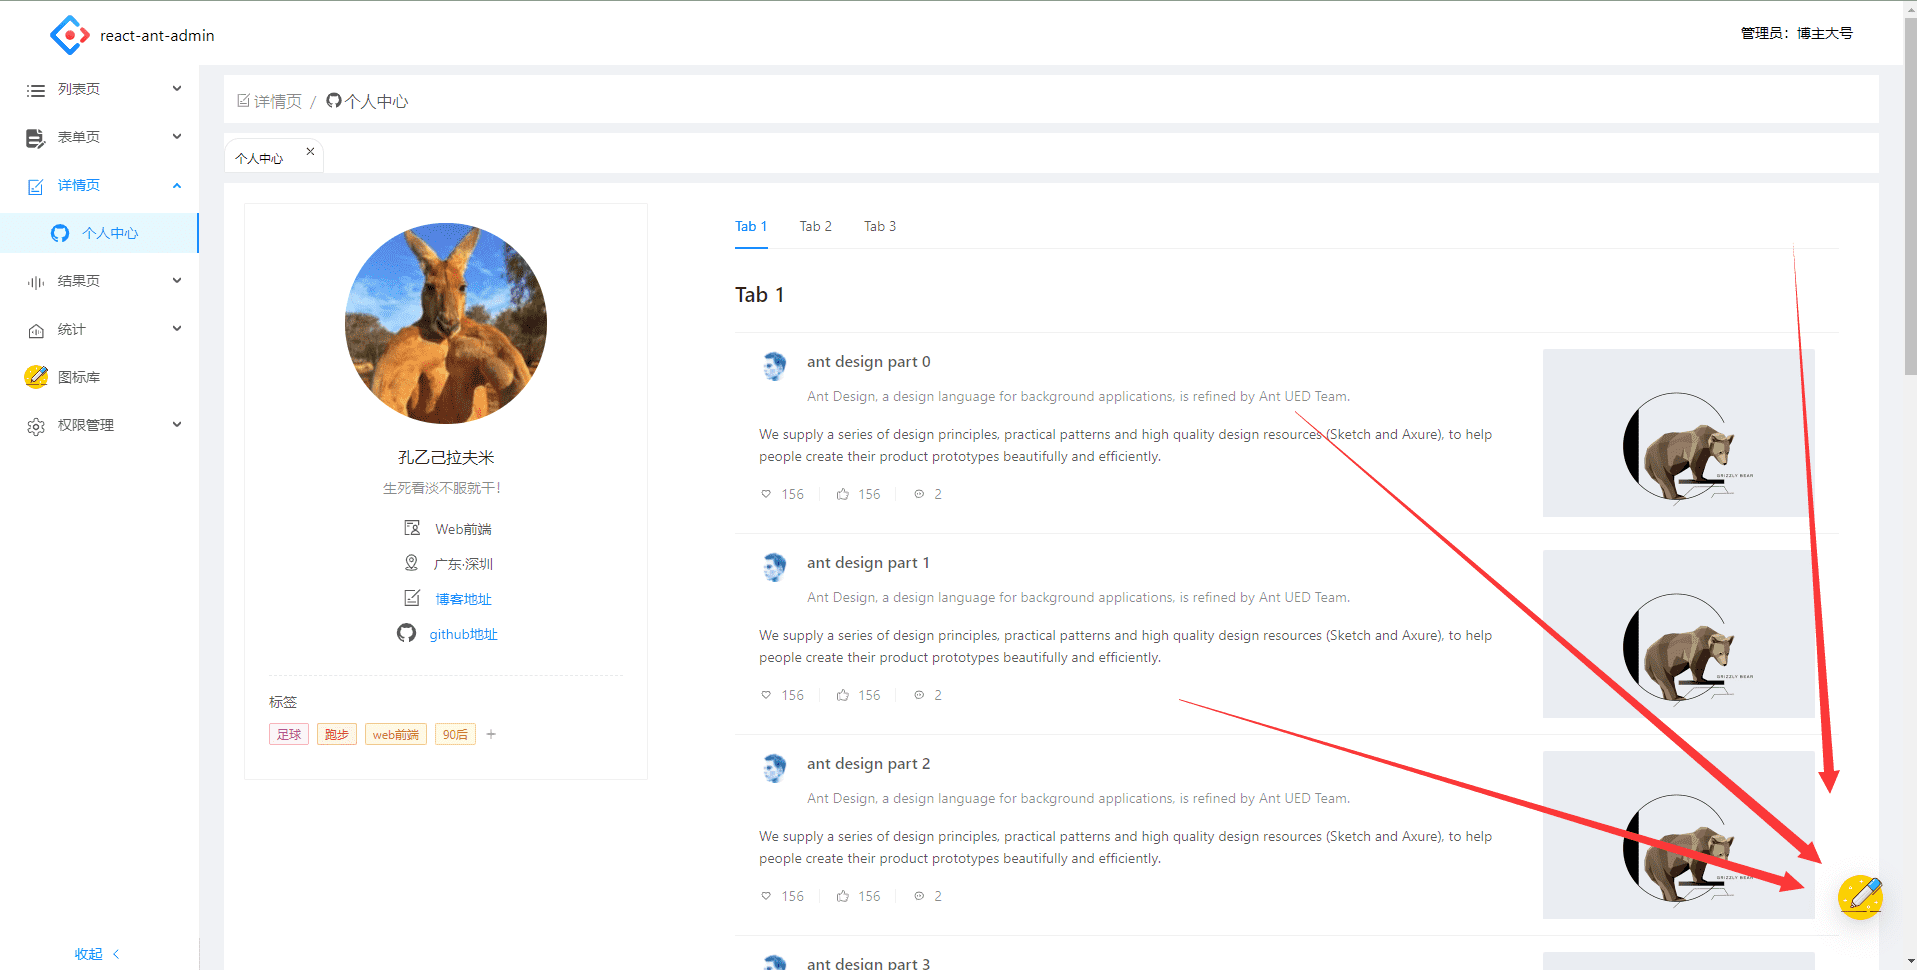Click the details page edit icon in sidebar

(x=36, y=186)
